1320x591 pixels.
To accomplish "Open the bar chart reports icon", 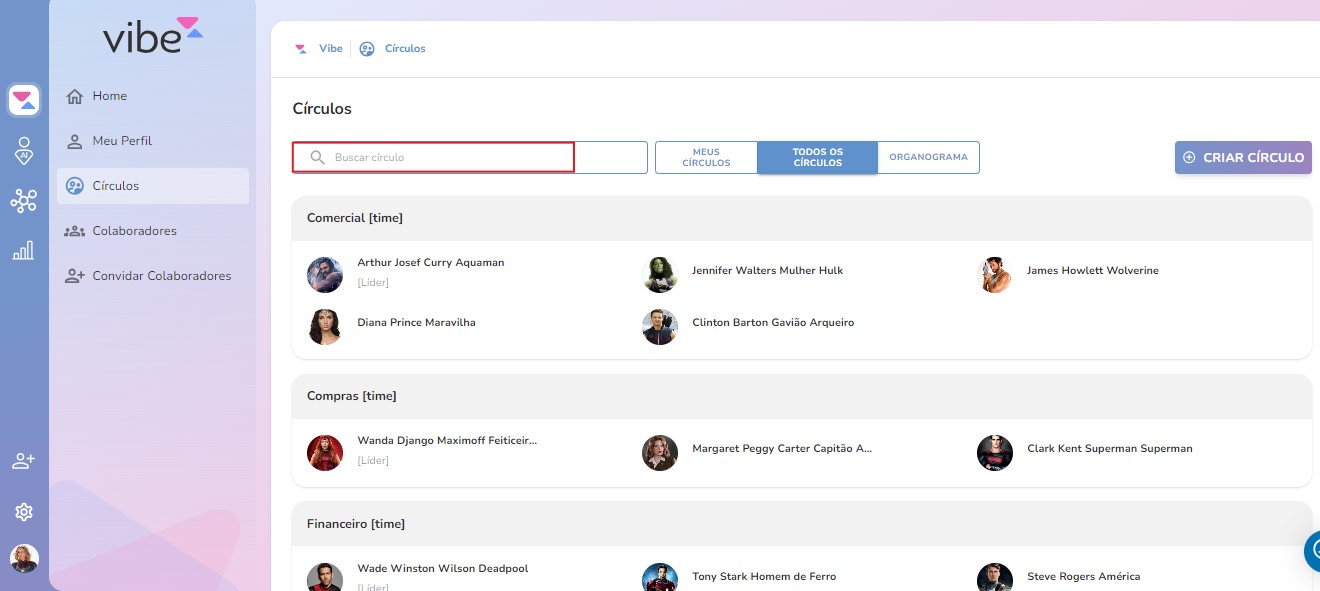I will [24, 250].
